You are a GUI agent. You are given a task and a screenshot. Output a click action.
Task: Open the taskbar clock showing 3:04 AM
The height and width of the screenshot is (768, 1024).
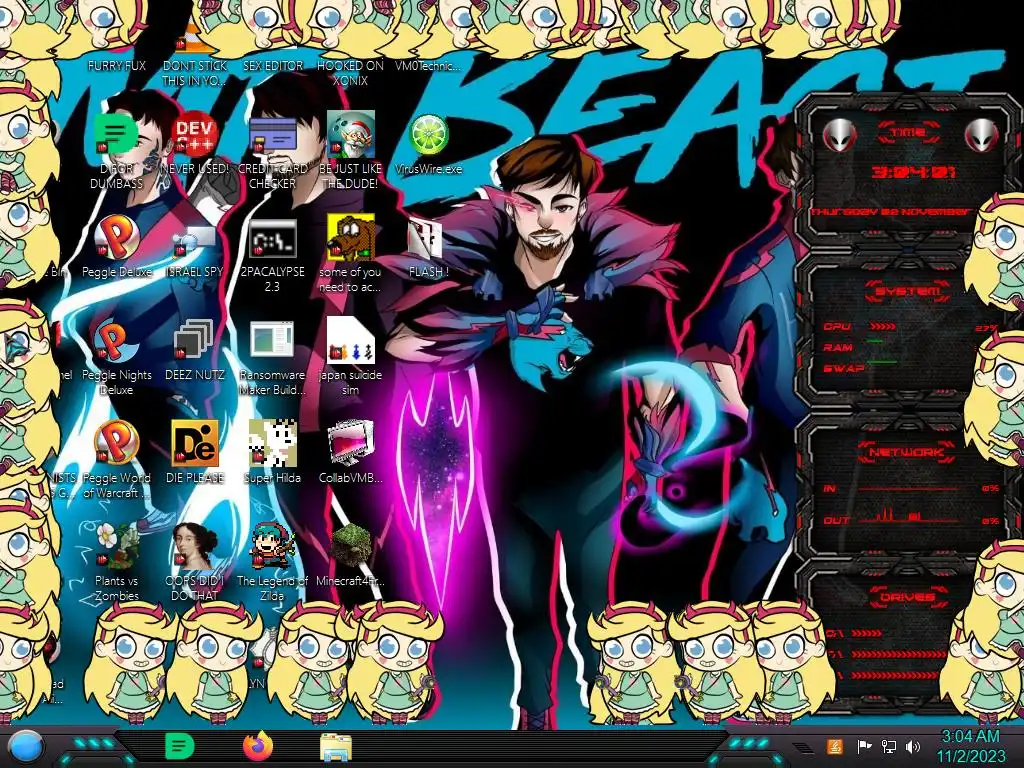coord(970,746)
